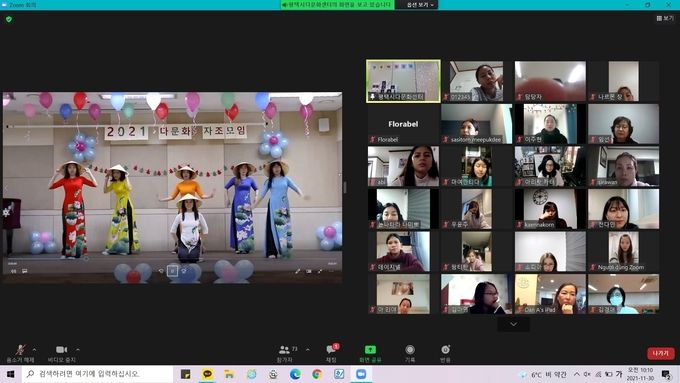Image resolution: width=680 pixels, height=383 pixels.
Task: Click the play/pause control in shared video
Action: [172, 271]
